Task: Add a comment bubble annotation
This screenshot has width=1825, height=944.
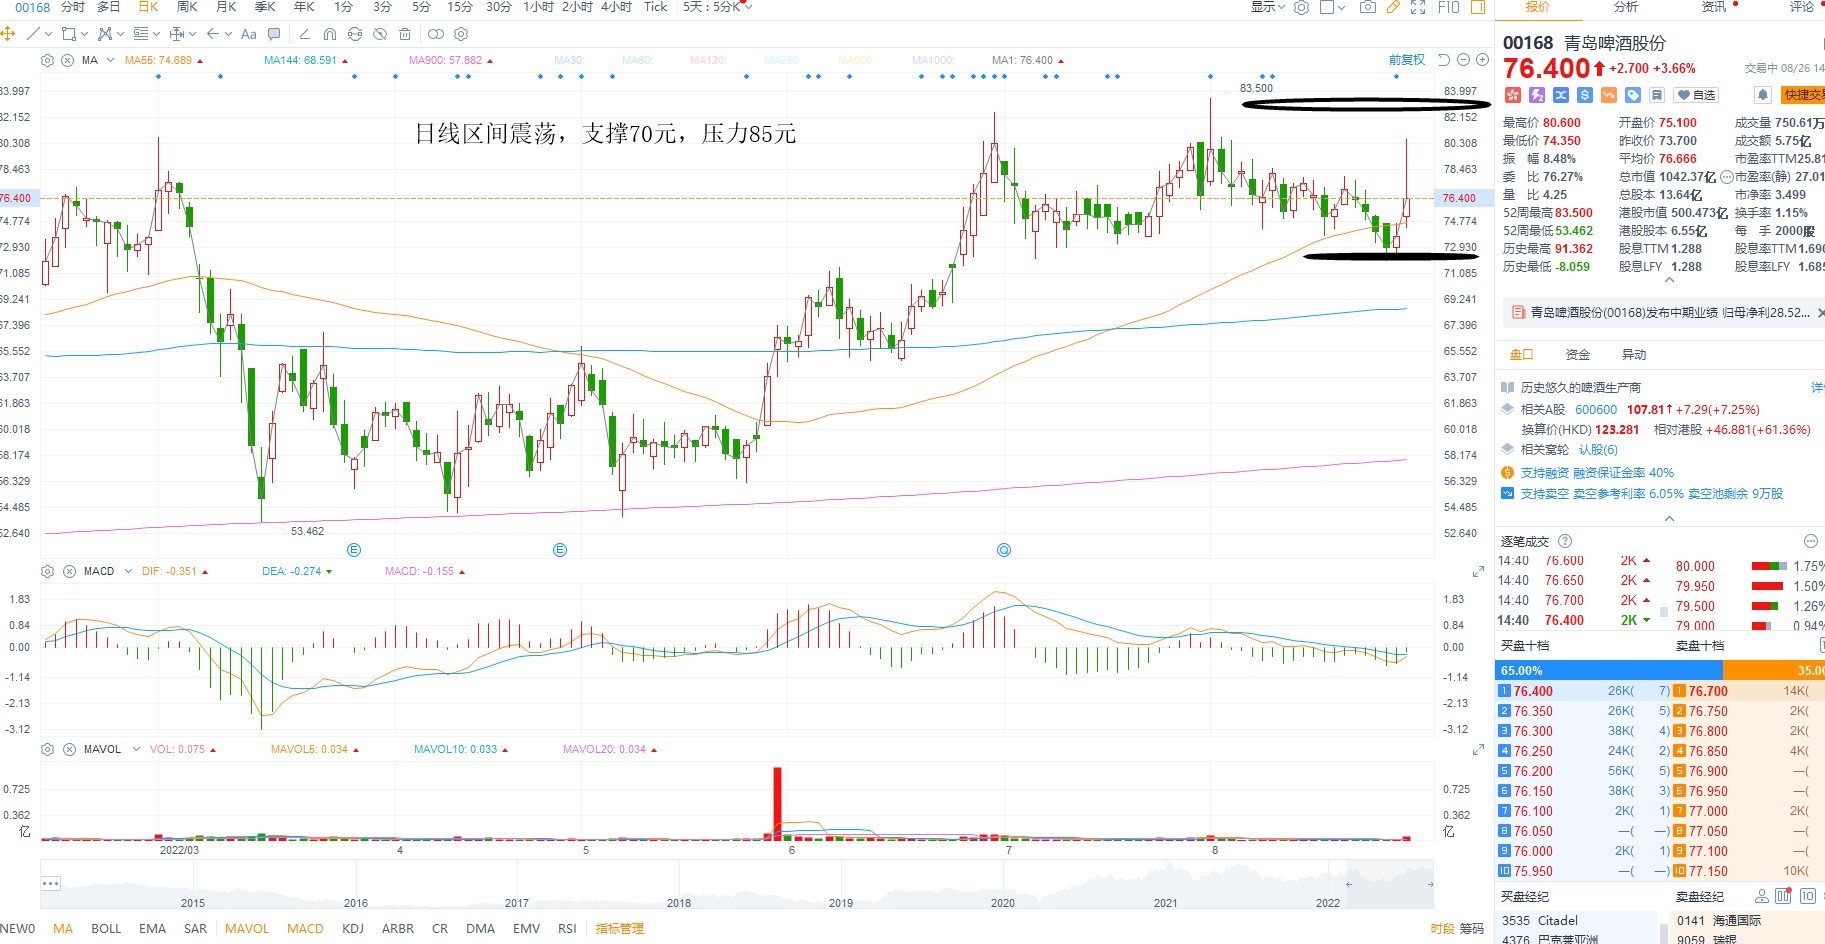Action: coord(274,34)
